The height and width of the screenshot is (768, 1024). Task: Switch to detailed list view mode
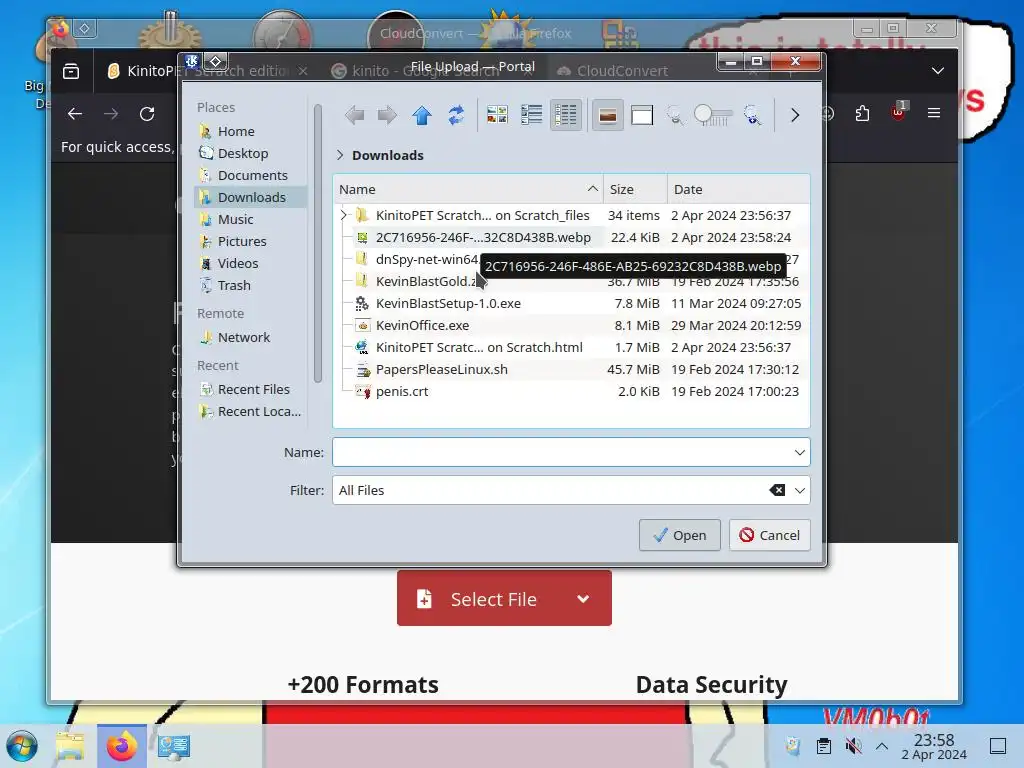point(566,116)
